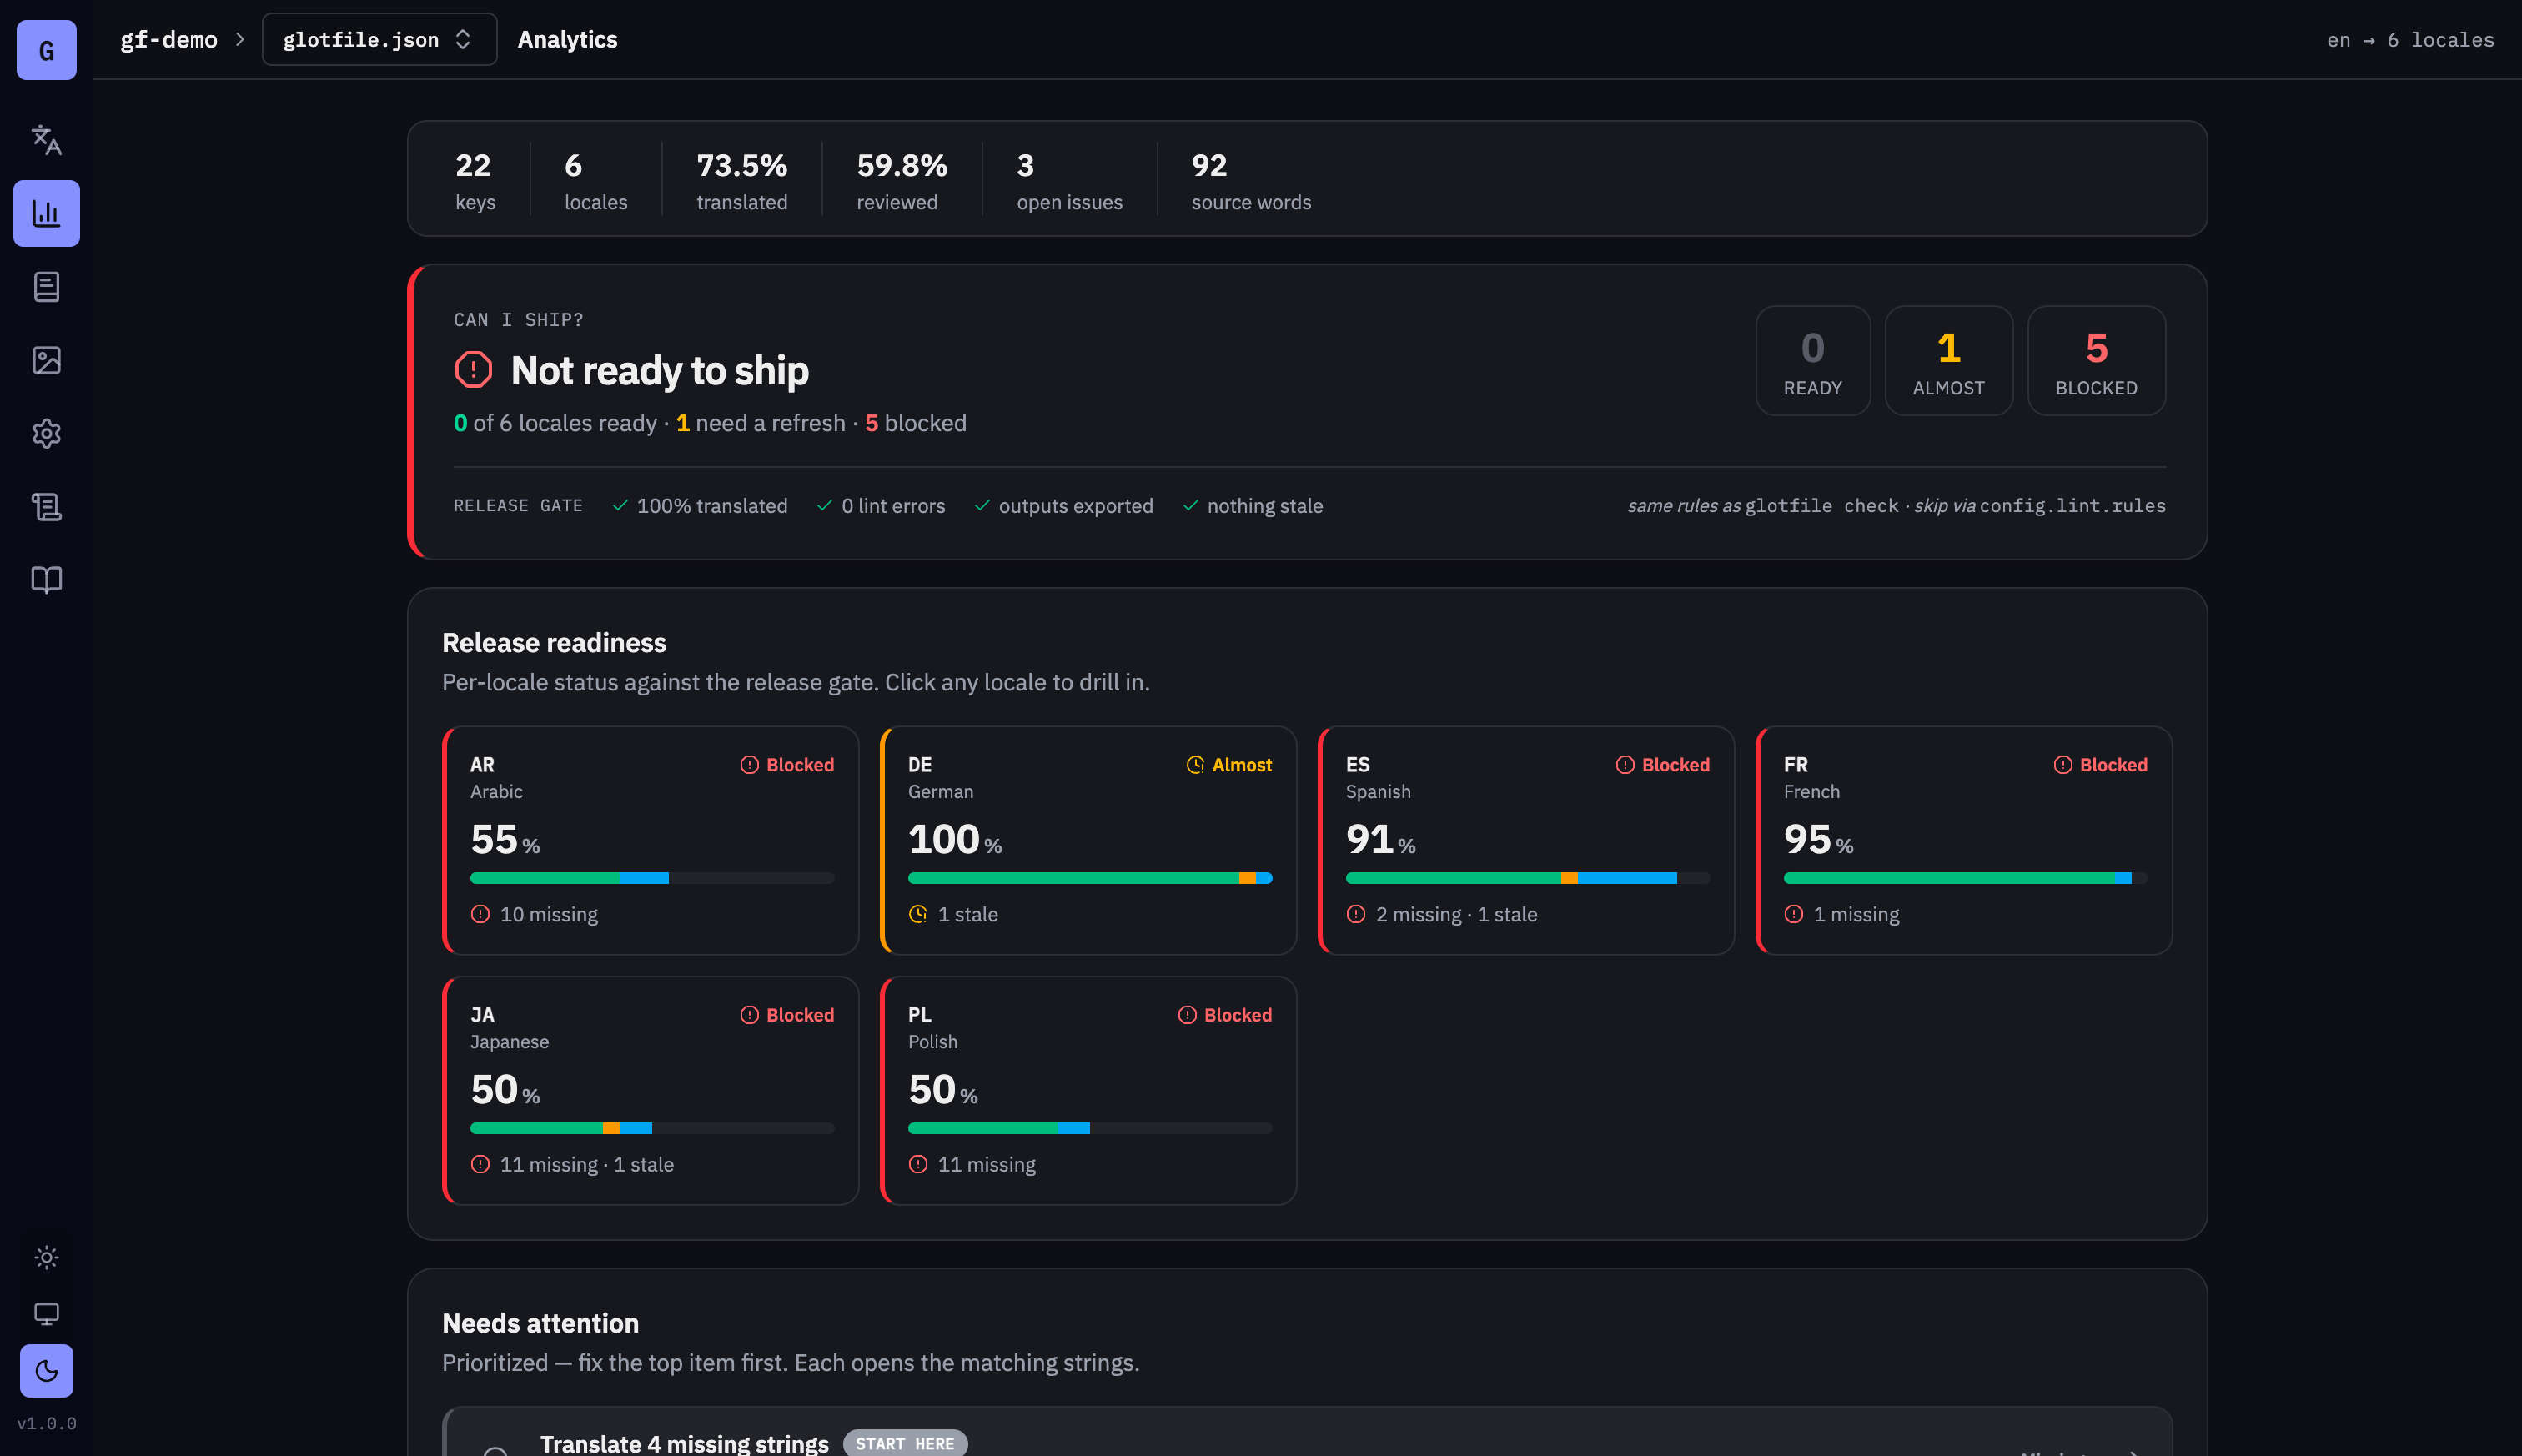Image resolution: width=2522 pixels, height=1456 pixels.
Task: Click the gf-demo breadcrumb
Action: 169,39
